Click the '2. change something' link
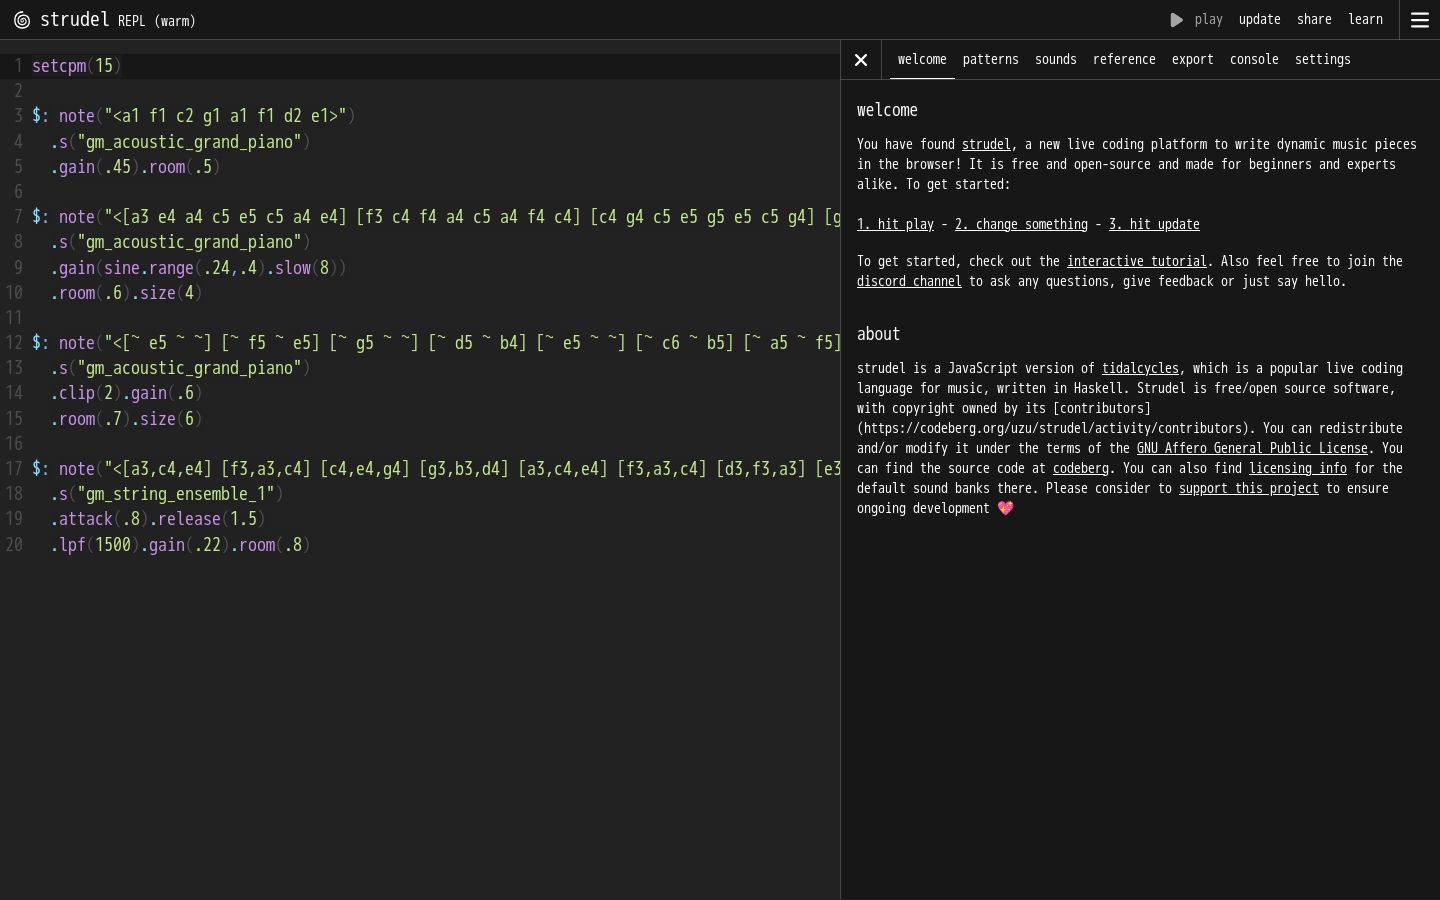 pos(1021,224)
